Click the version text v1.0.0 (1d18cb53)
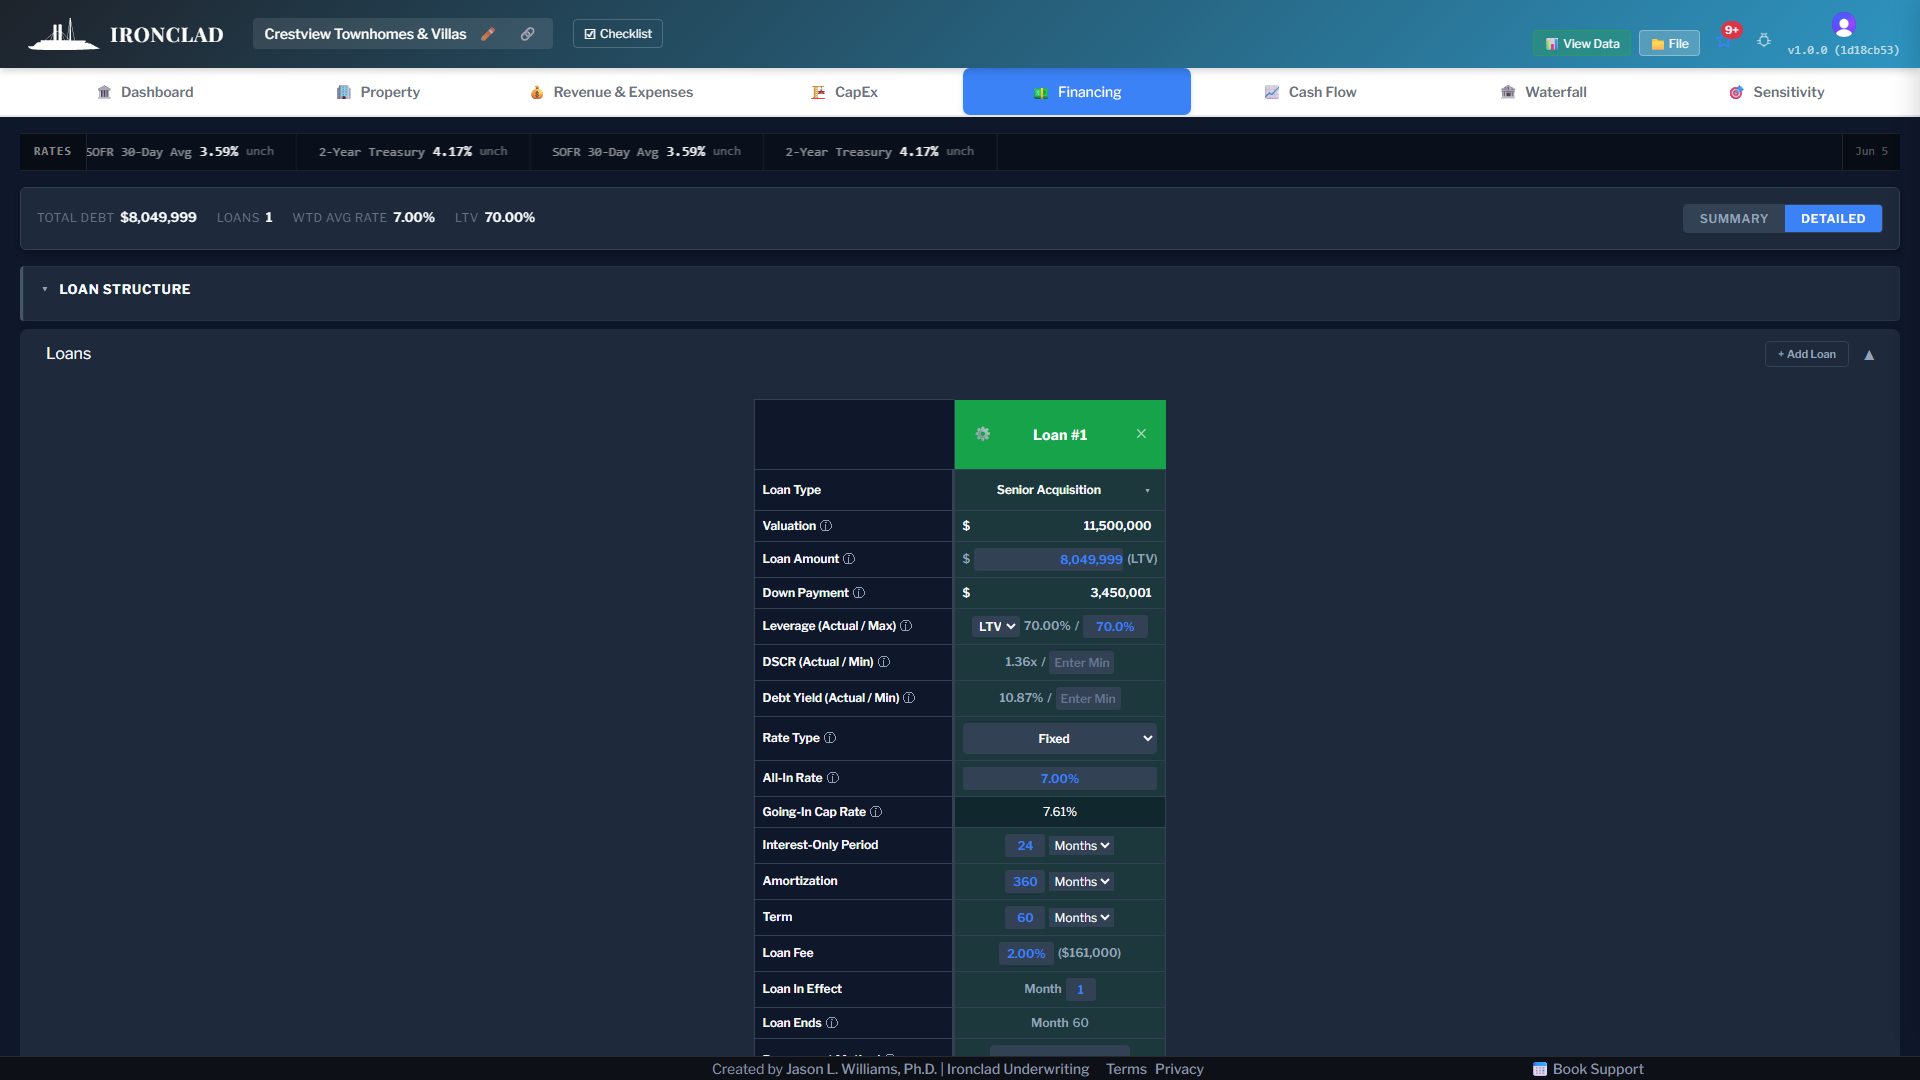 (1843, 50)
